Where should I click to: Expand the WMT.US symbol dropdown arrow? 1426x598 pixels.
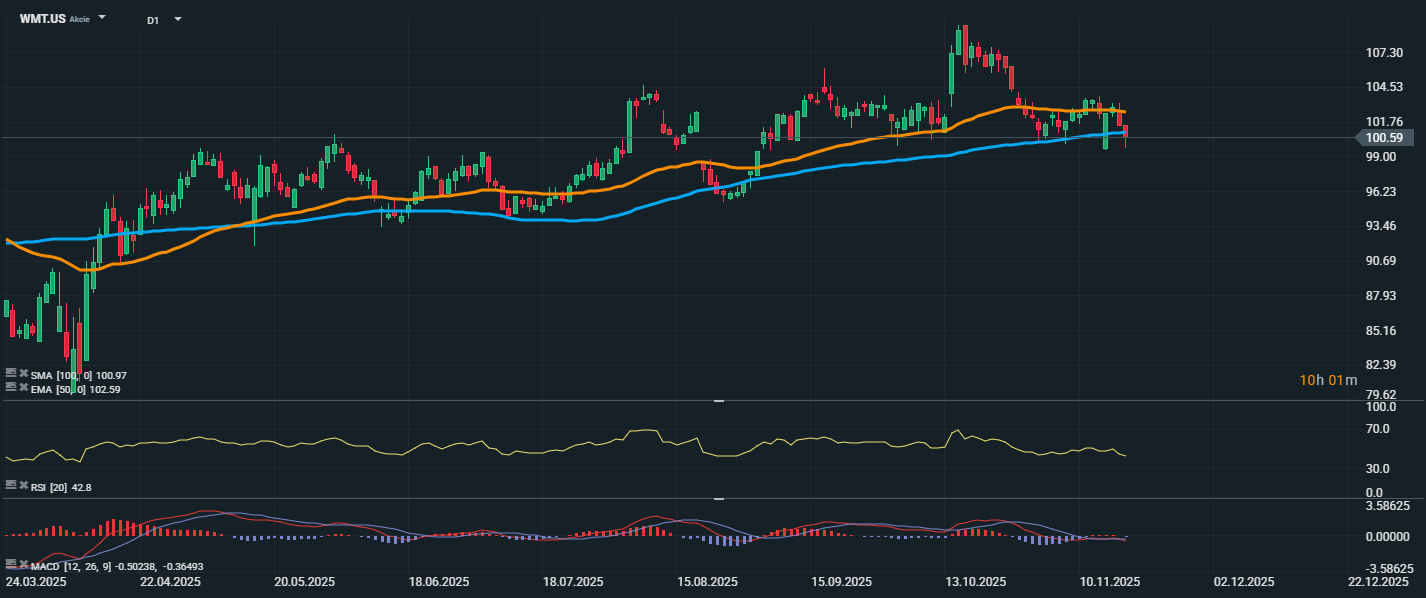[x=102, y=18]
